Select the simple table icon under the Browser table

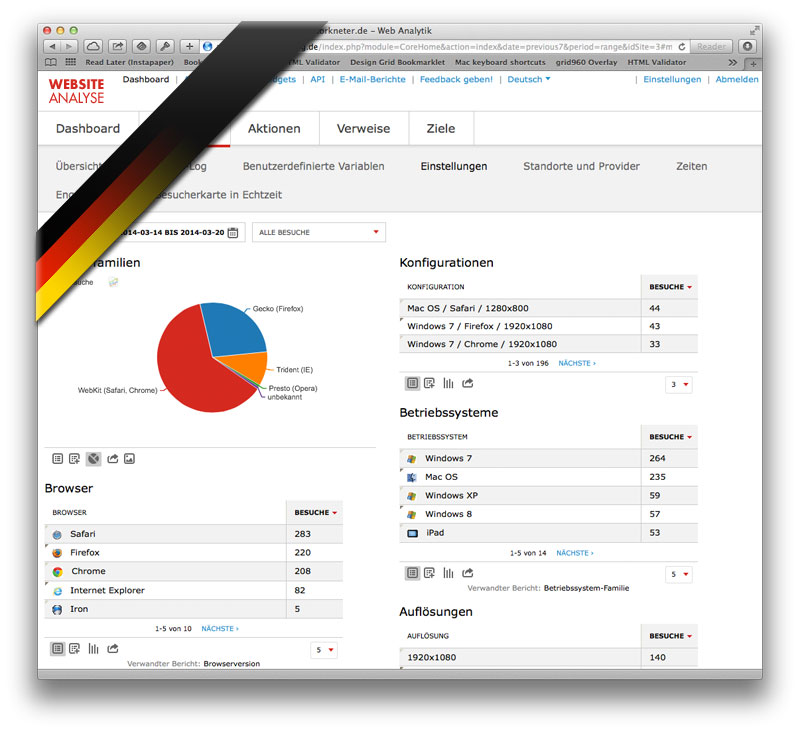coord(58,648)
